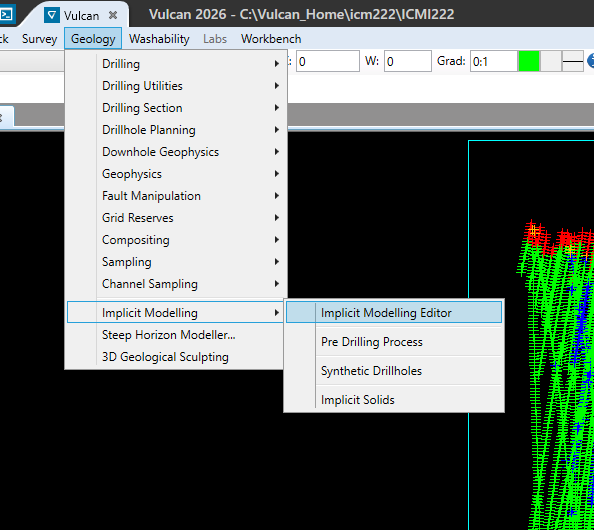
Task: Open the console tab icon
Action: (6, 14)
